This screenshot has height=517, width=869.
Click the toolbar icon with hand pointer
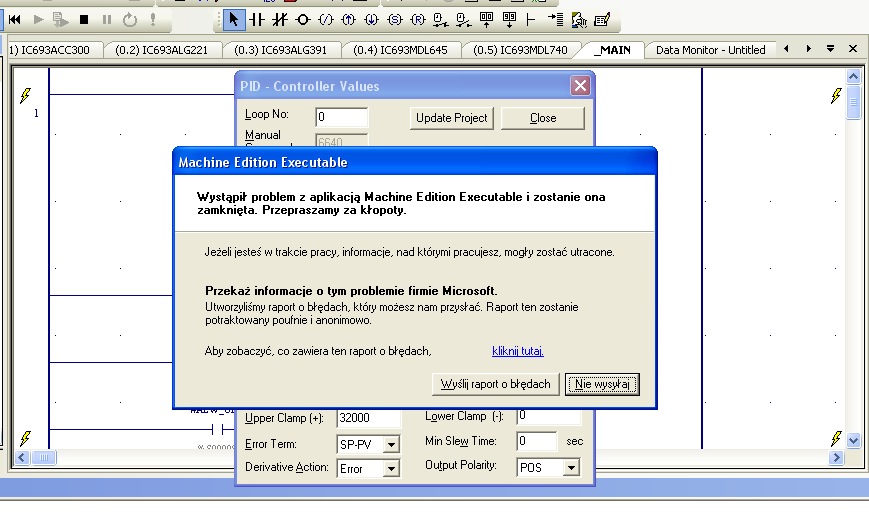coord(579,20)
